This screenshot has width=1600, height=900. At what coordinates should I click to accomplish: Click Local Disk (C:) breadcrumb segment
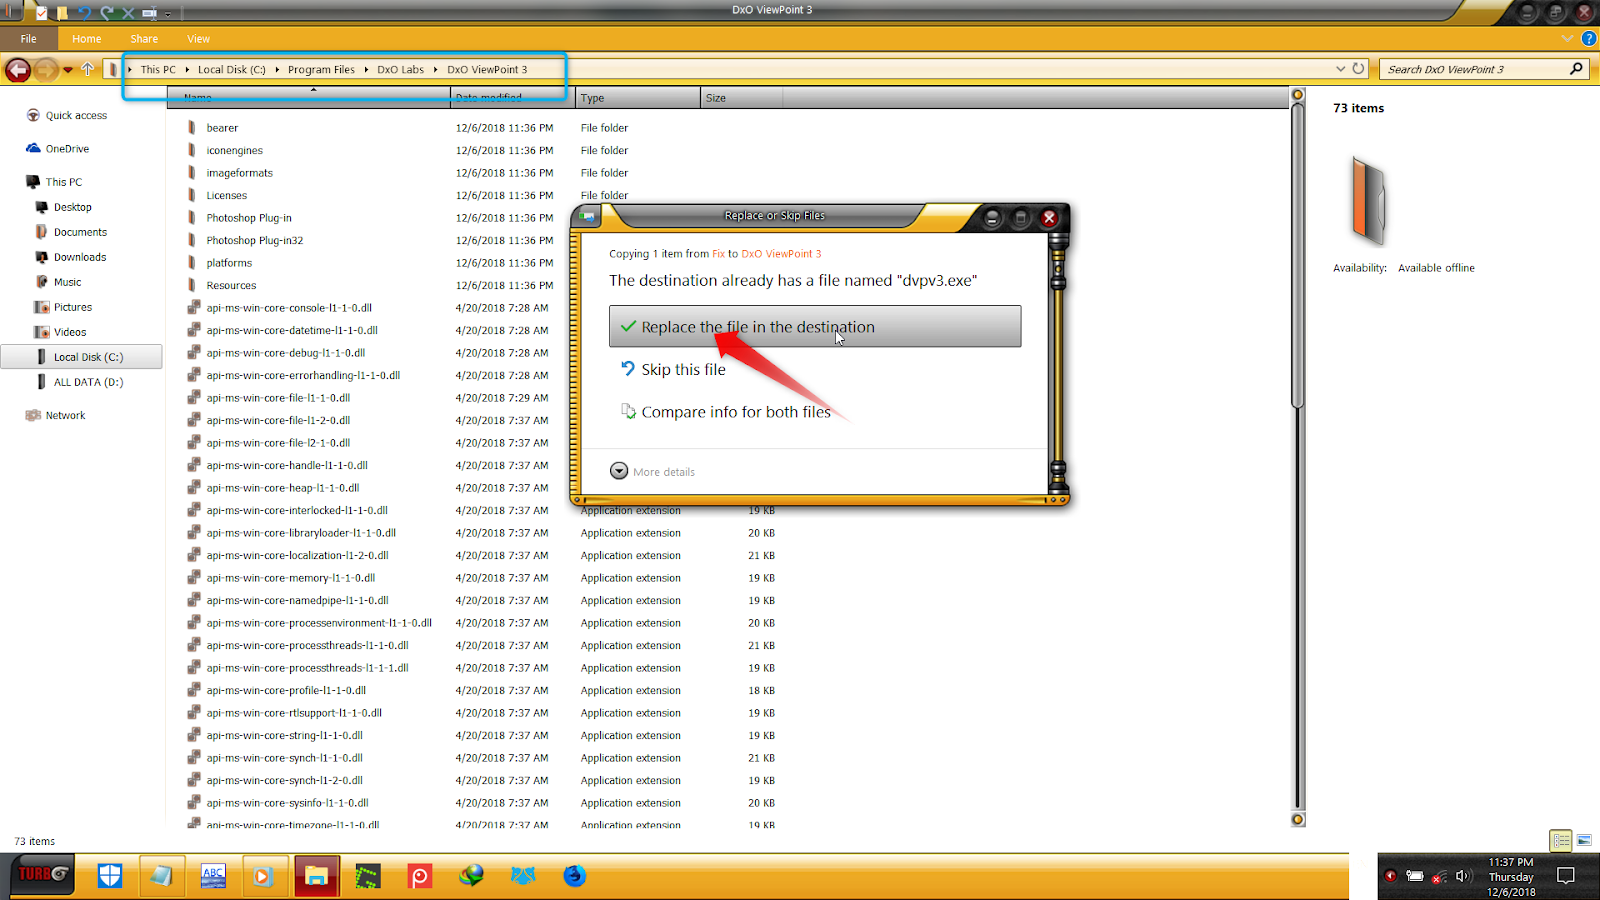(x=232, y=70)
